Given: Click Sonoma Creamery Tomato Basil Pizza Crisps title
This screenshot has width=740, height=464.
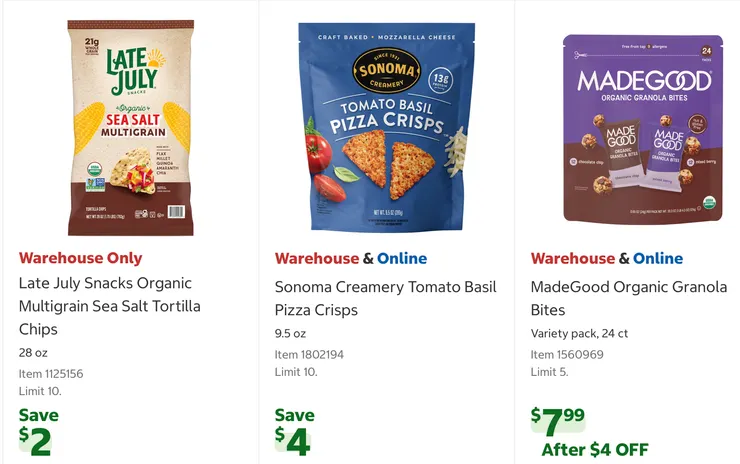Looking at the screenshot, I should tap(385, 298).
